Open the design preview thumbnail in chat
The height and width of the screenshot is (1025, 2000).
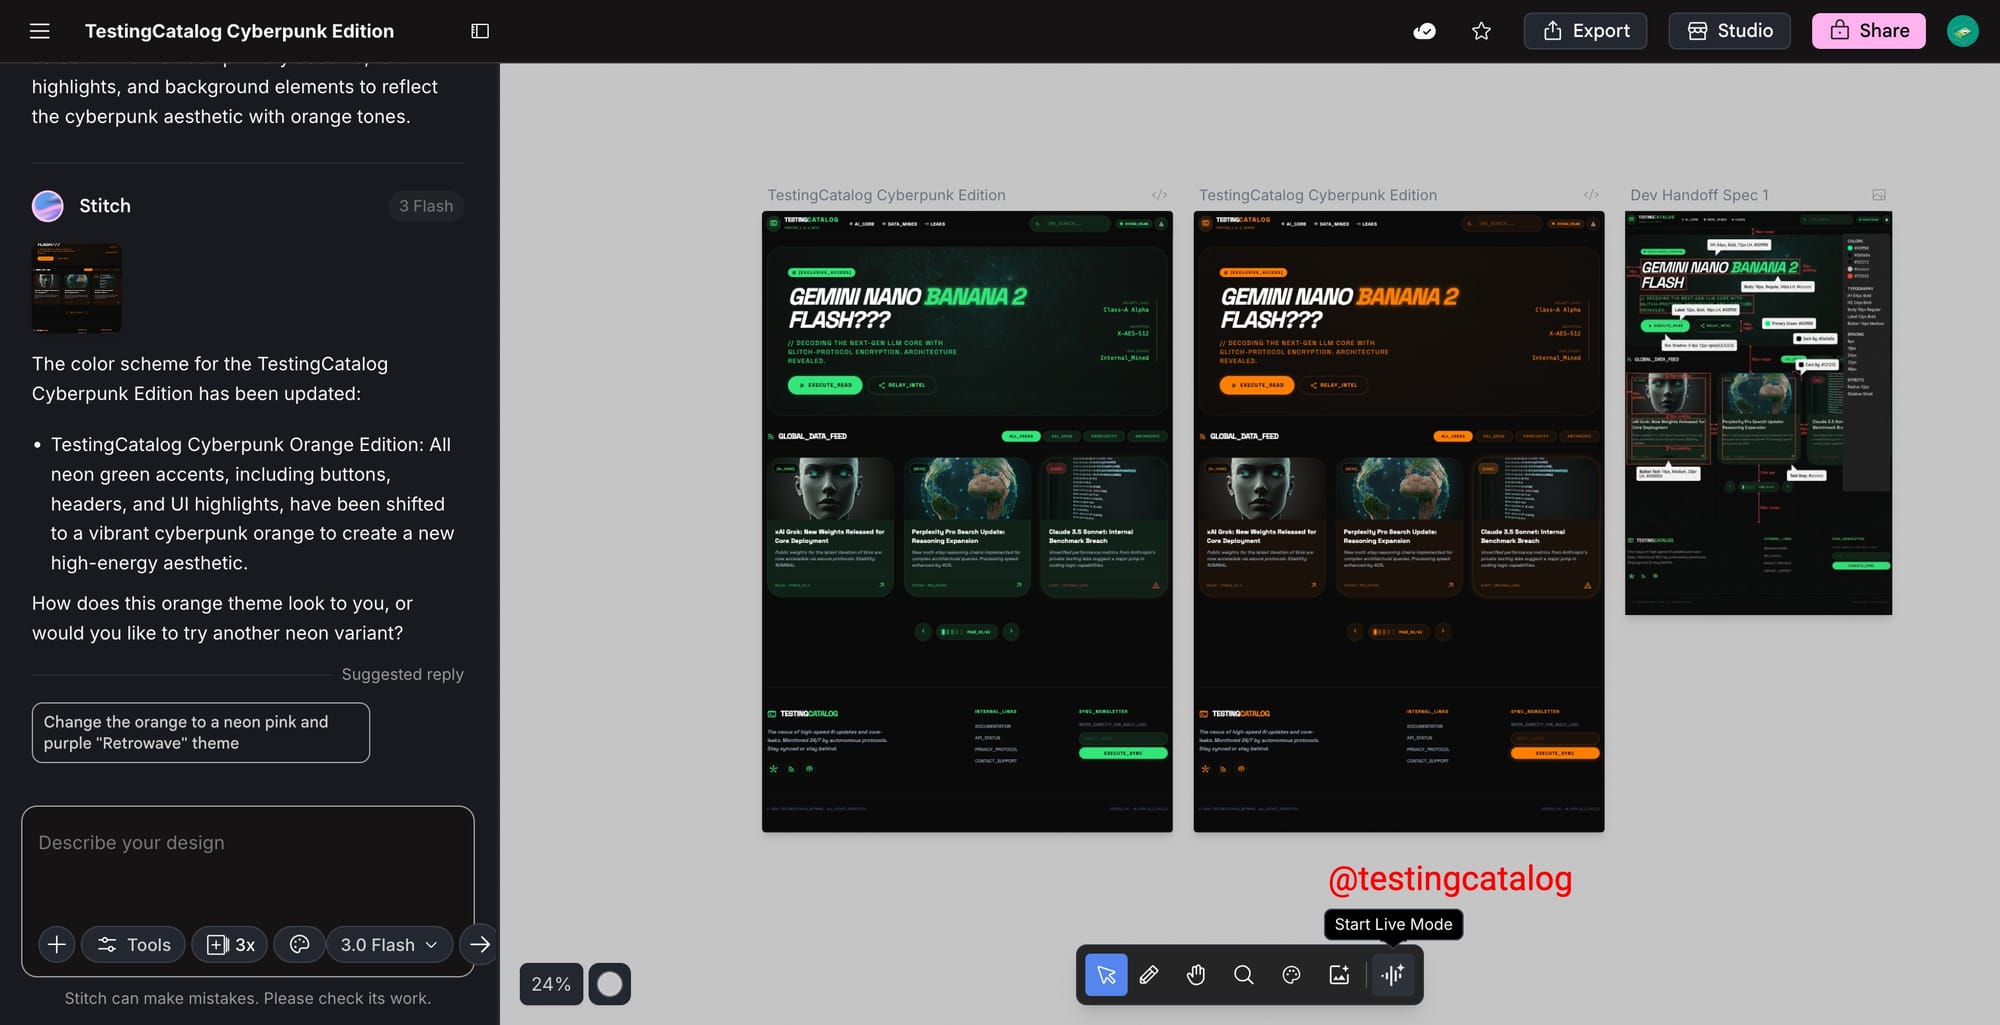[x=77, y=288]
